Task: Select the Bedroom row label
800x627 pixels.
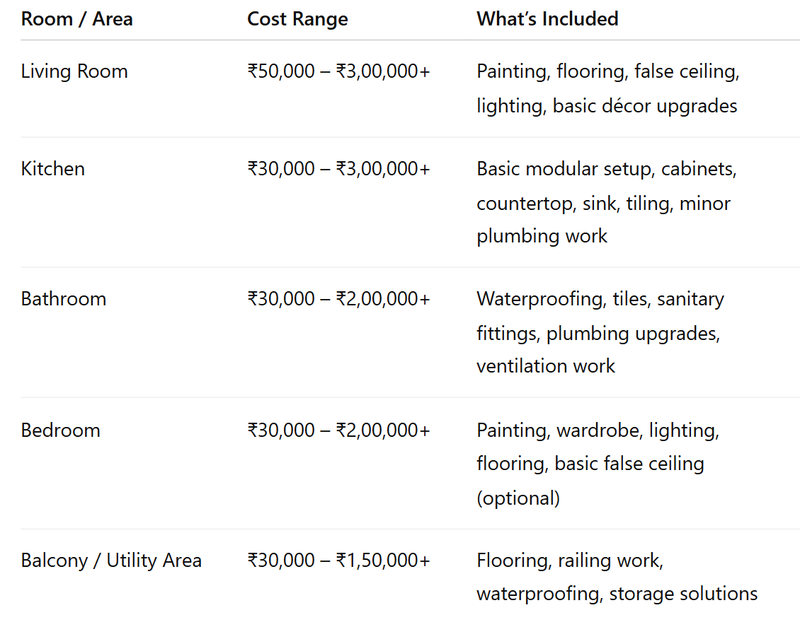Action: point(61,431)
